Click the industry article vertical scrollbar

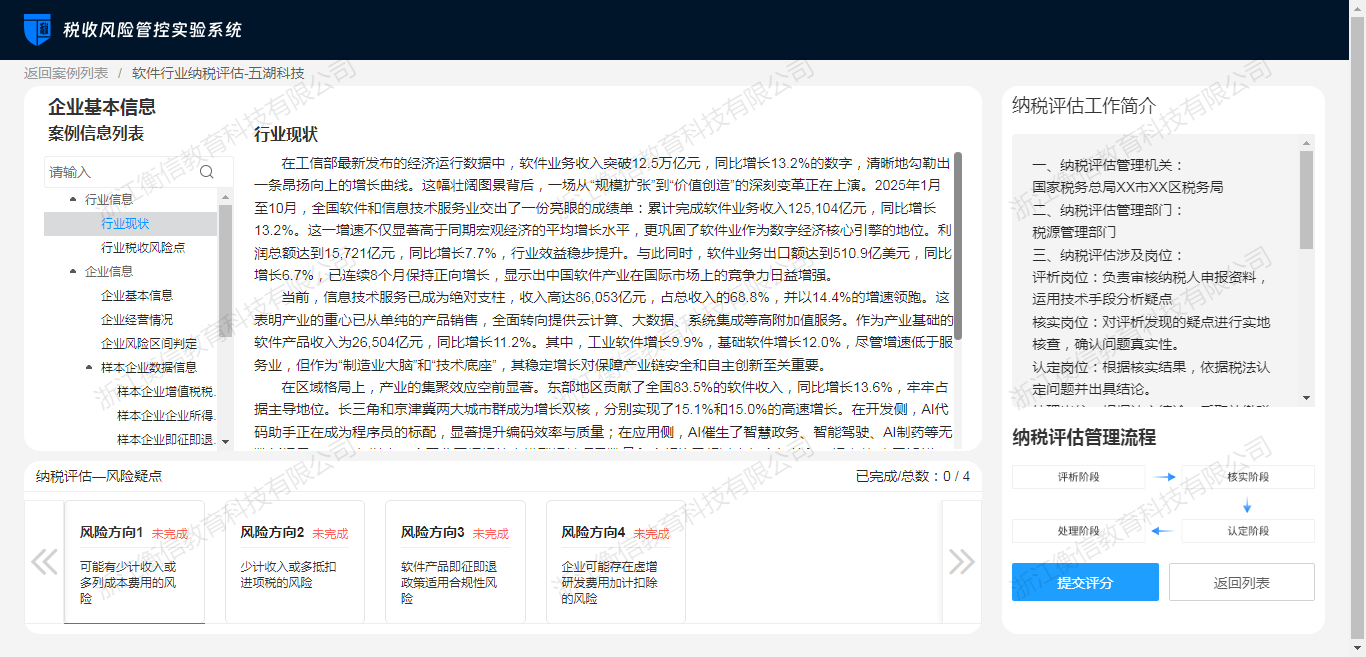(x=958, y=245)
